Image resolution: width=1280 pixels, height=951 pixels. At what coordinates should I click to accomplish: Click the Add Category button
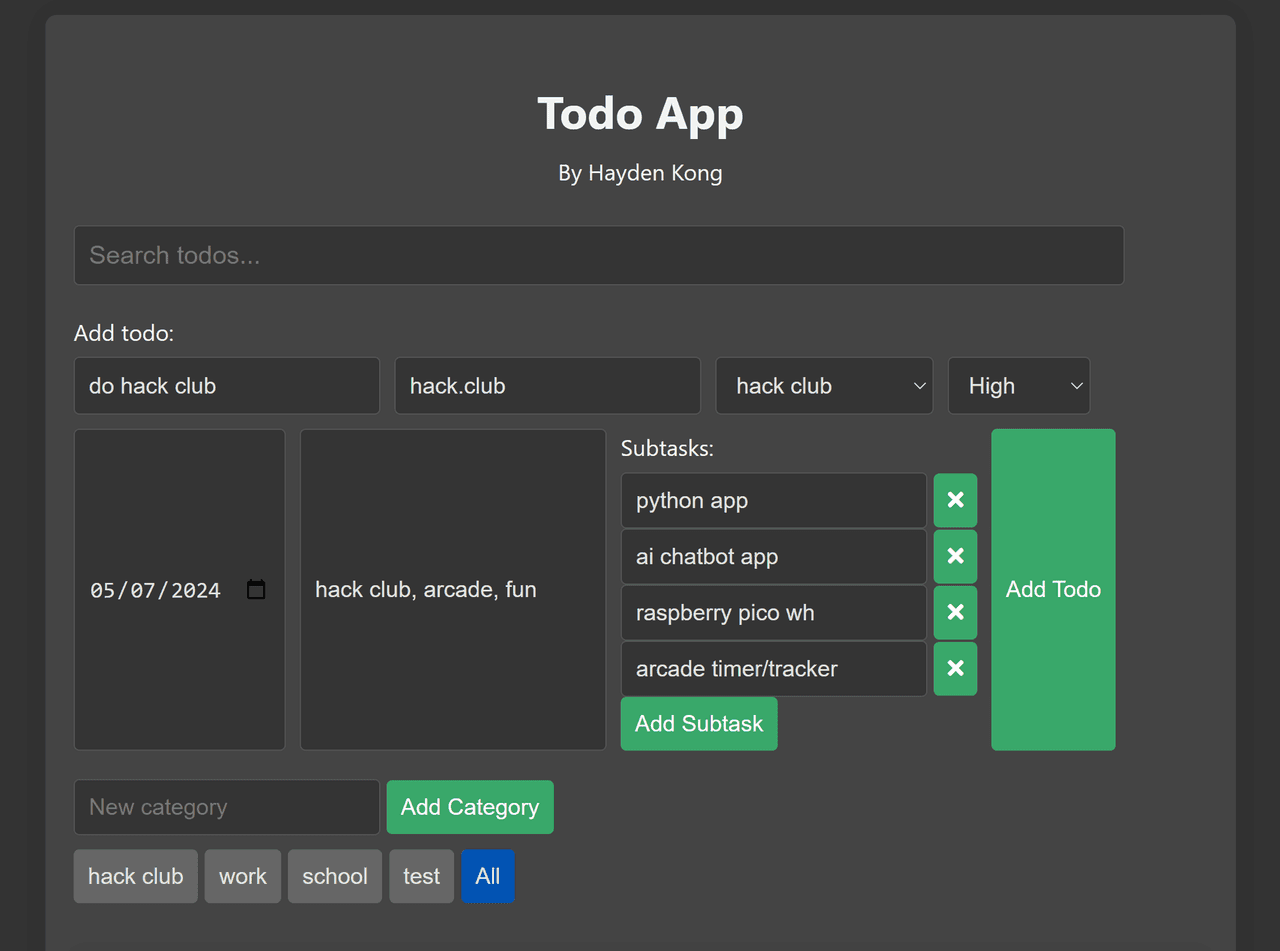pos(470,807)
